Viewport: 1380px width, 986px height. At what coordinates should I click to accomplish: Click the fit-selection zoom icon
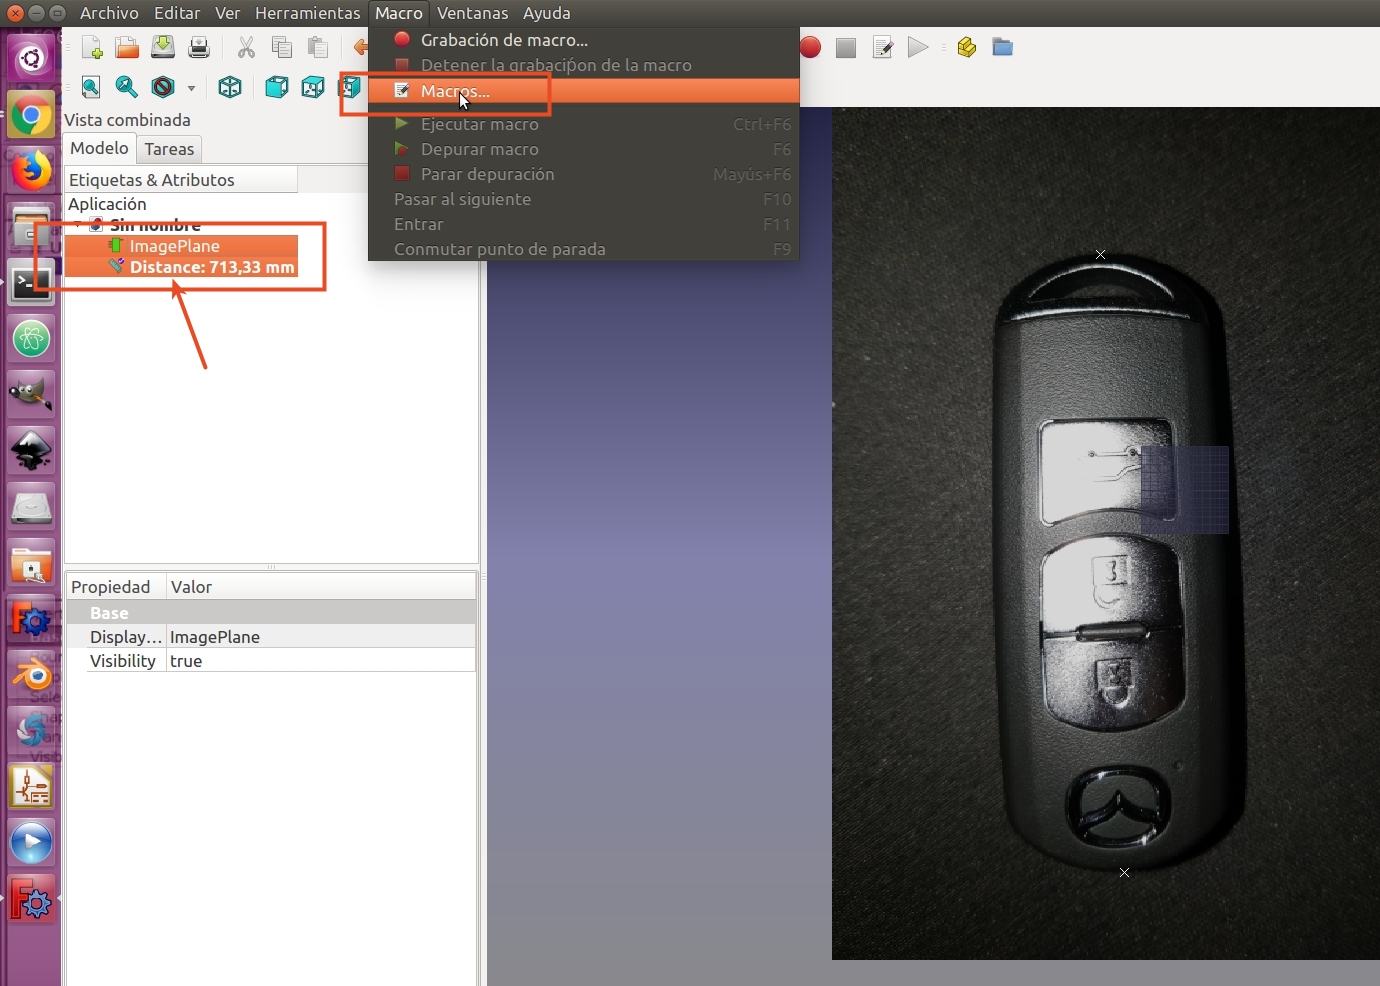coord(127,87)
